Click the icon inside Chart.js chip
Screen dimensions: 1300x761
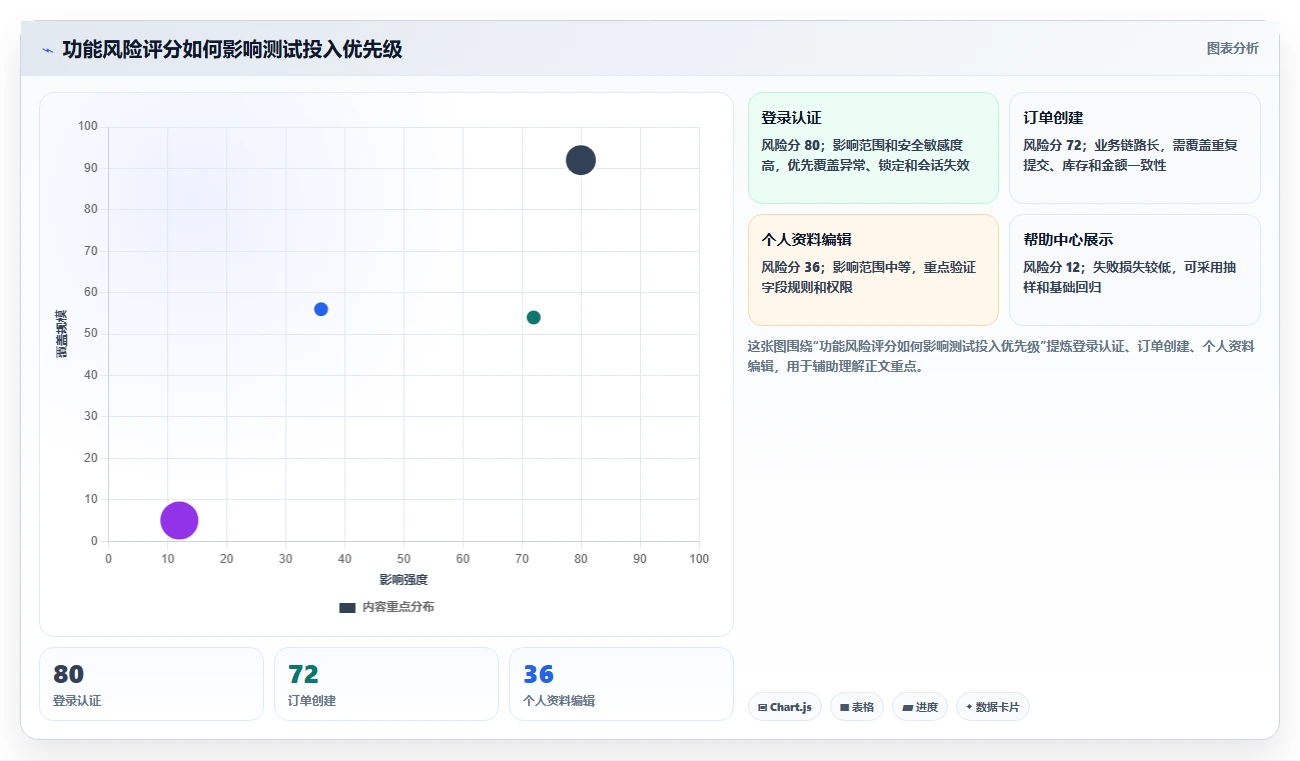[x=763, y=707]
